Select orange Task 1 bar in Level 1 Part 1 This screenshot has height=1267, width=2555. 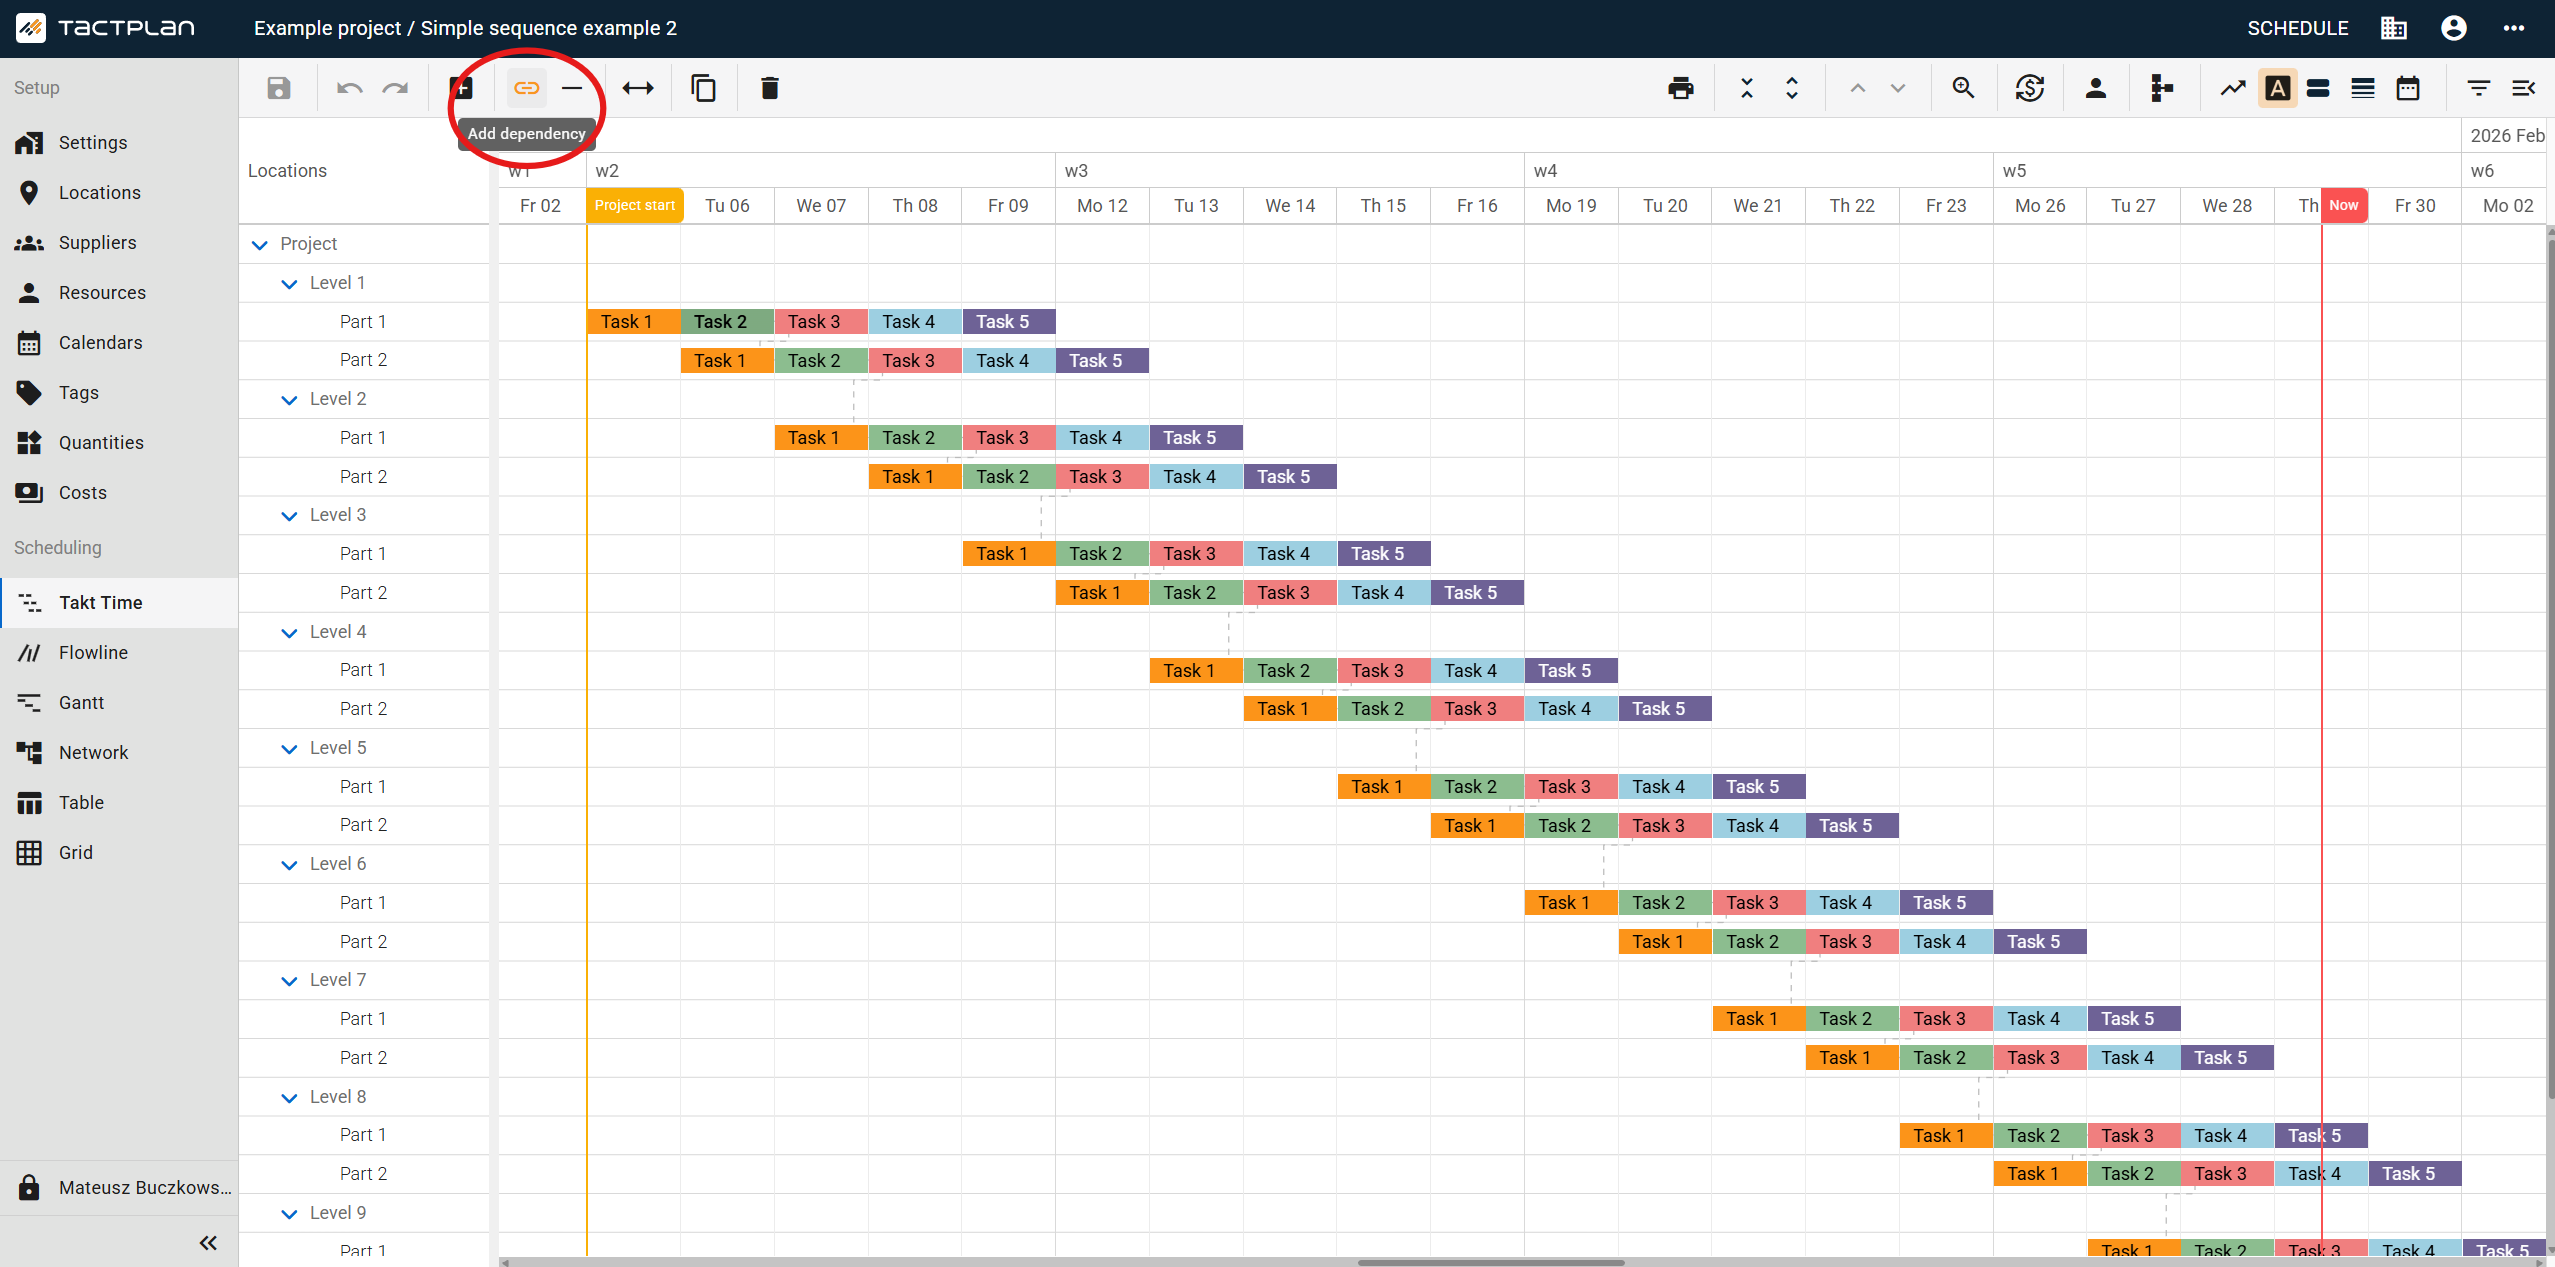tap(634, 322)
